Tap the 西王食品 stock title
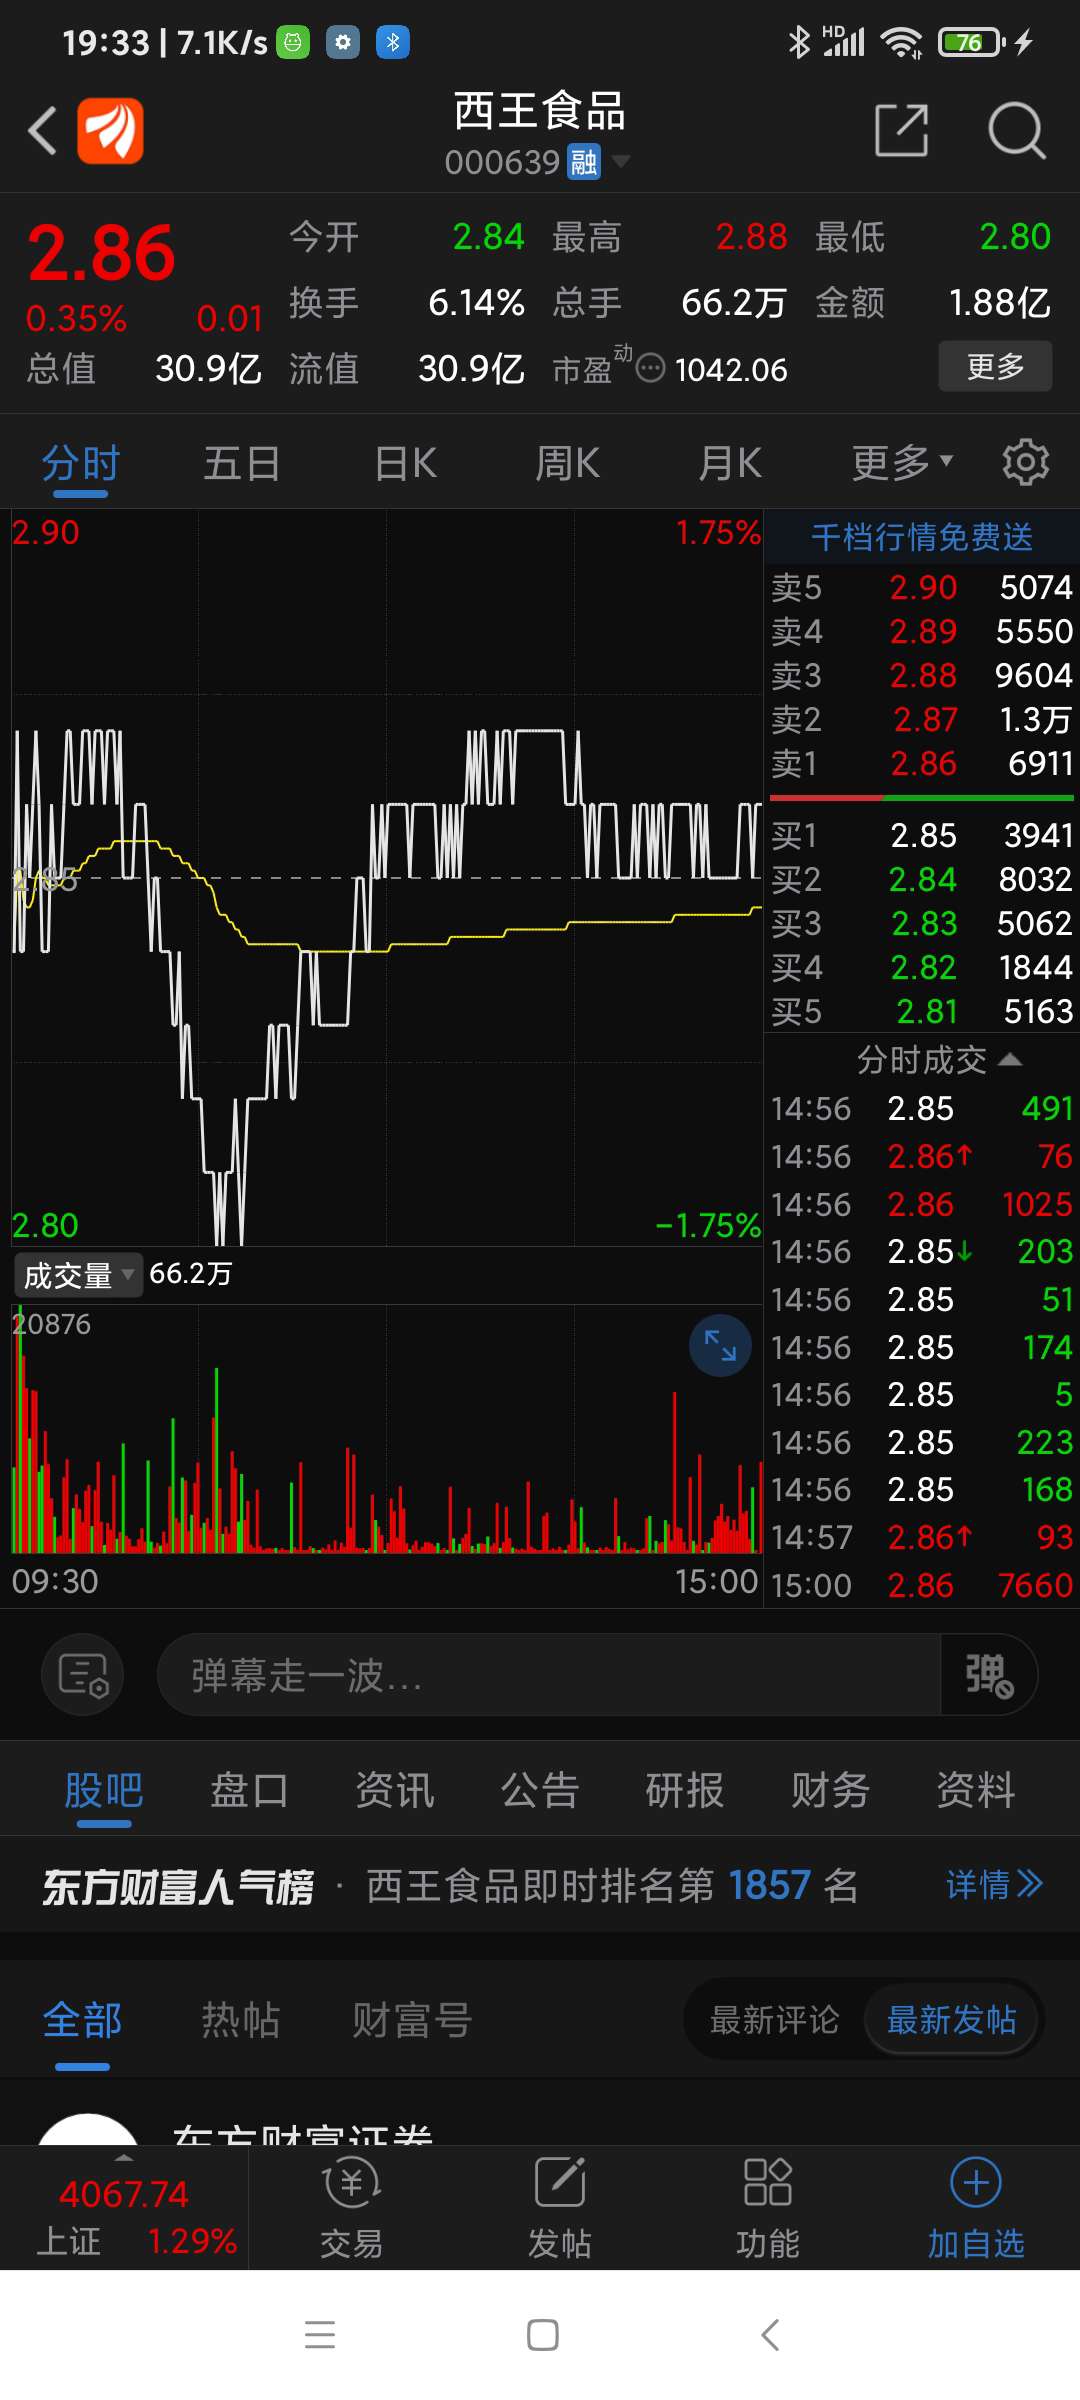The height and width of the screenshot is (2400, 1080). coord(540,111)
